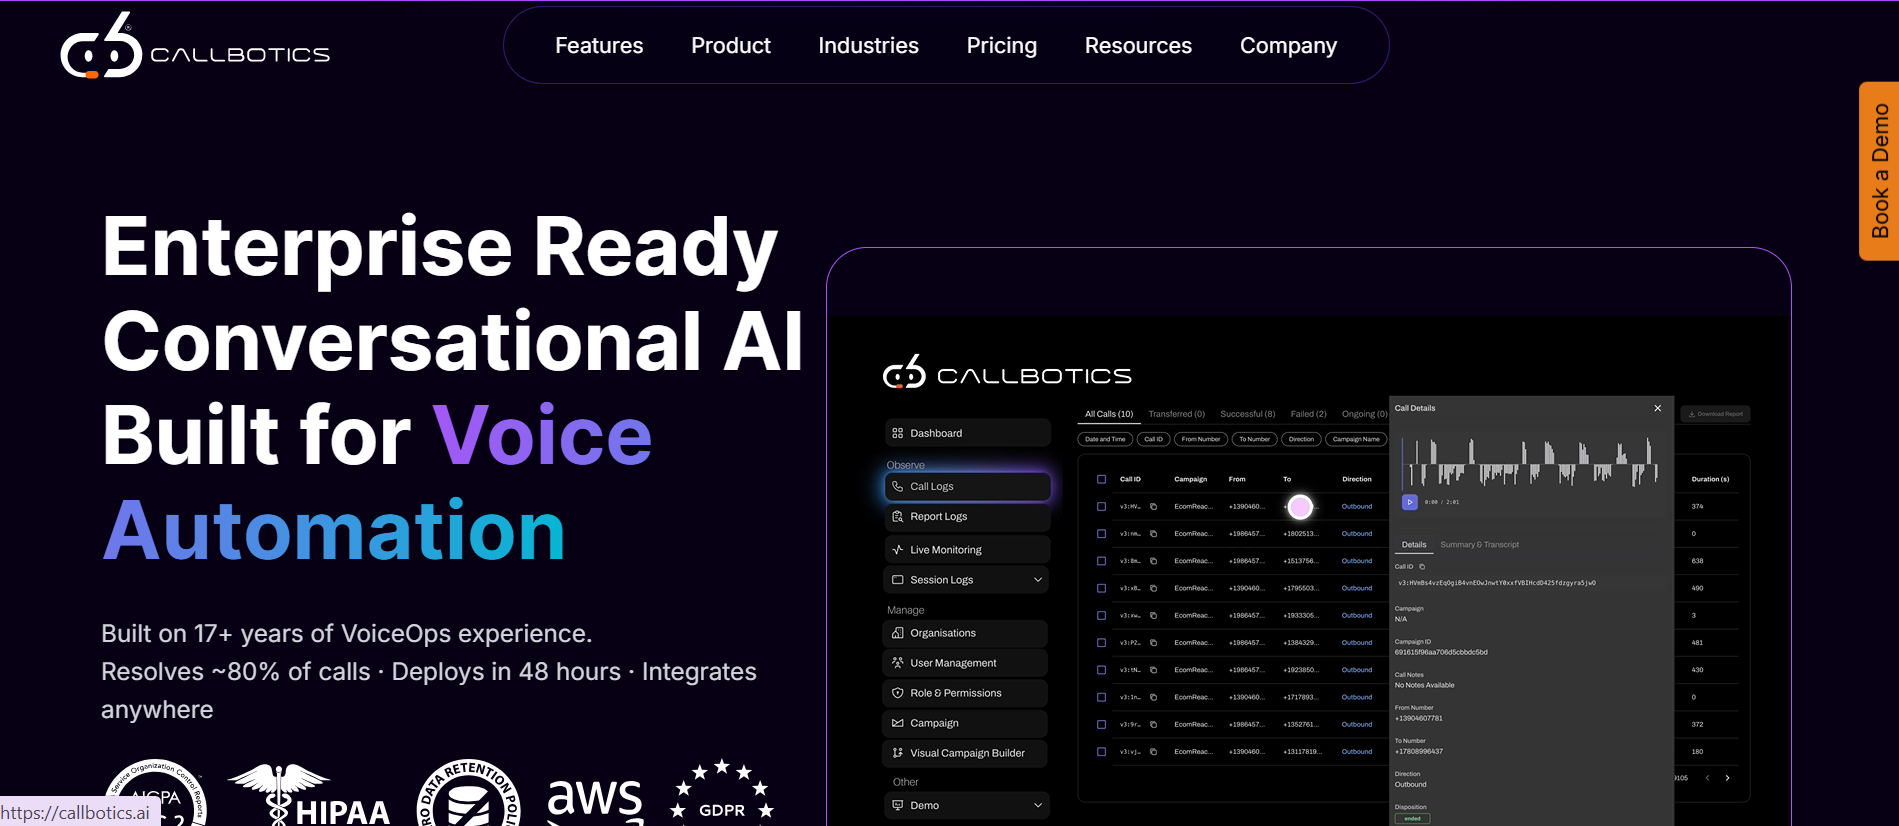Switch to the Successful (8) tab
Viewport: 1899px width, 826px height.
coord(1247,414)
